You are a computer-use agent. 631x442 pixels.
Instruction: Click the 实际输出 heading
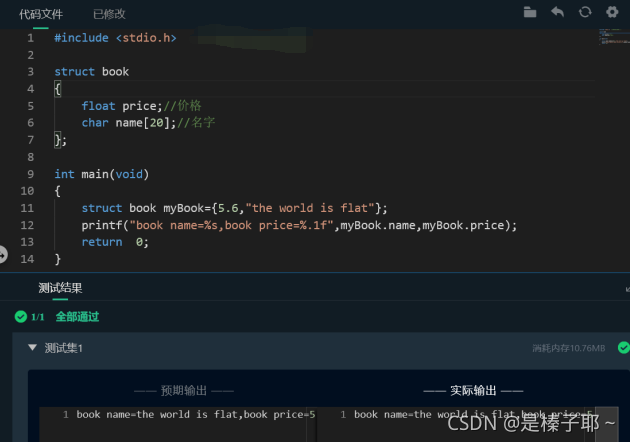pyautogui.click(x=473, y=390)
